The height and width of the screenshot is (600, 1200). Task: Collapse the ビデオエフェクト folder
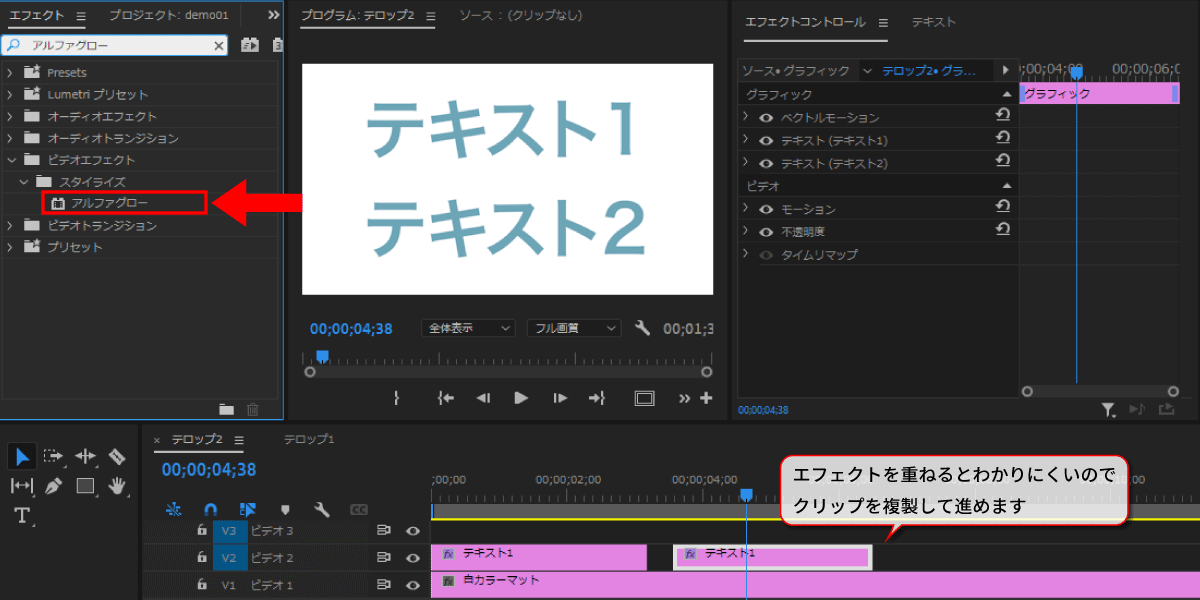click(10, 160)
